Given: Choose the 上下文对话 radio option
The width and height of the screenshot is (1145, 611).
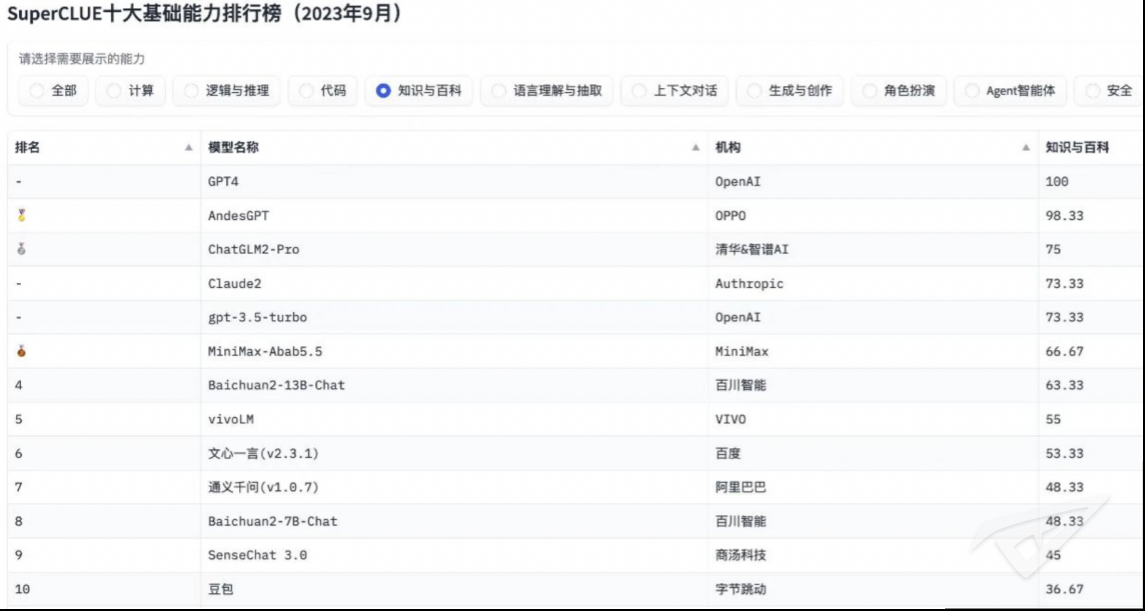Looking at the screenshot, I should 639,91.
